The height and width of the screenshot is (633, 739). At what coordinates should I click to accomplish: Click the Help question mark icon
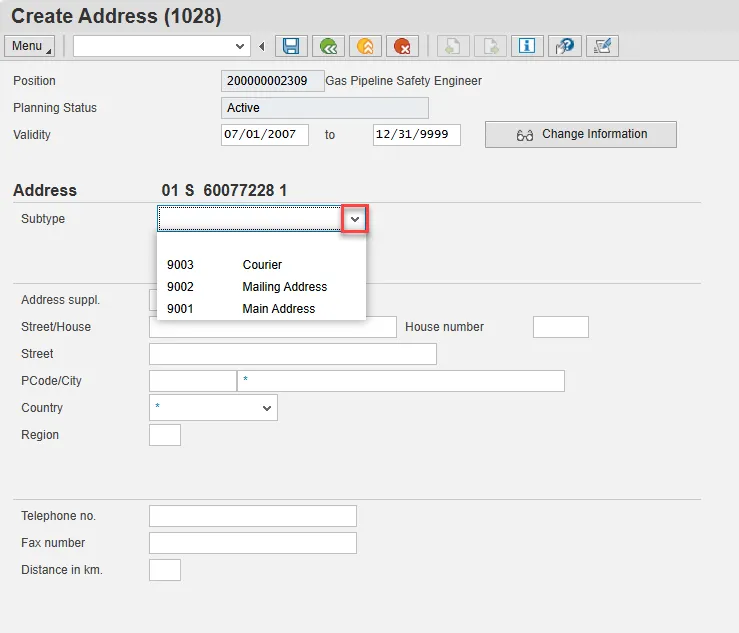click(564, 46)
